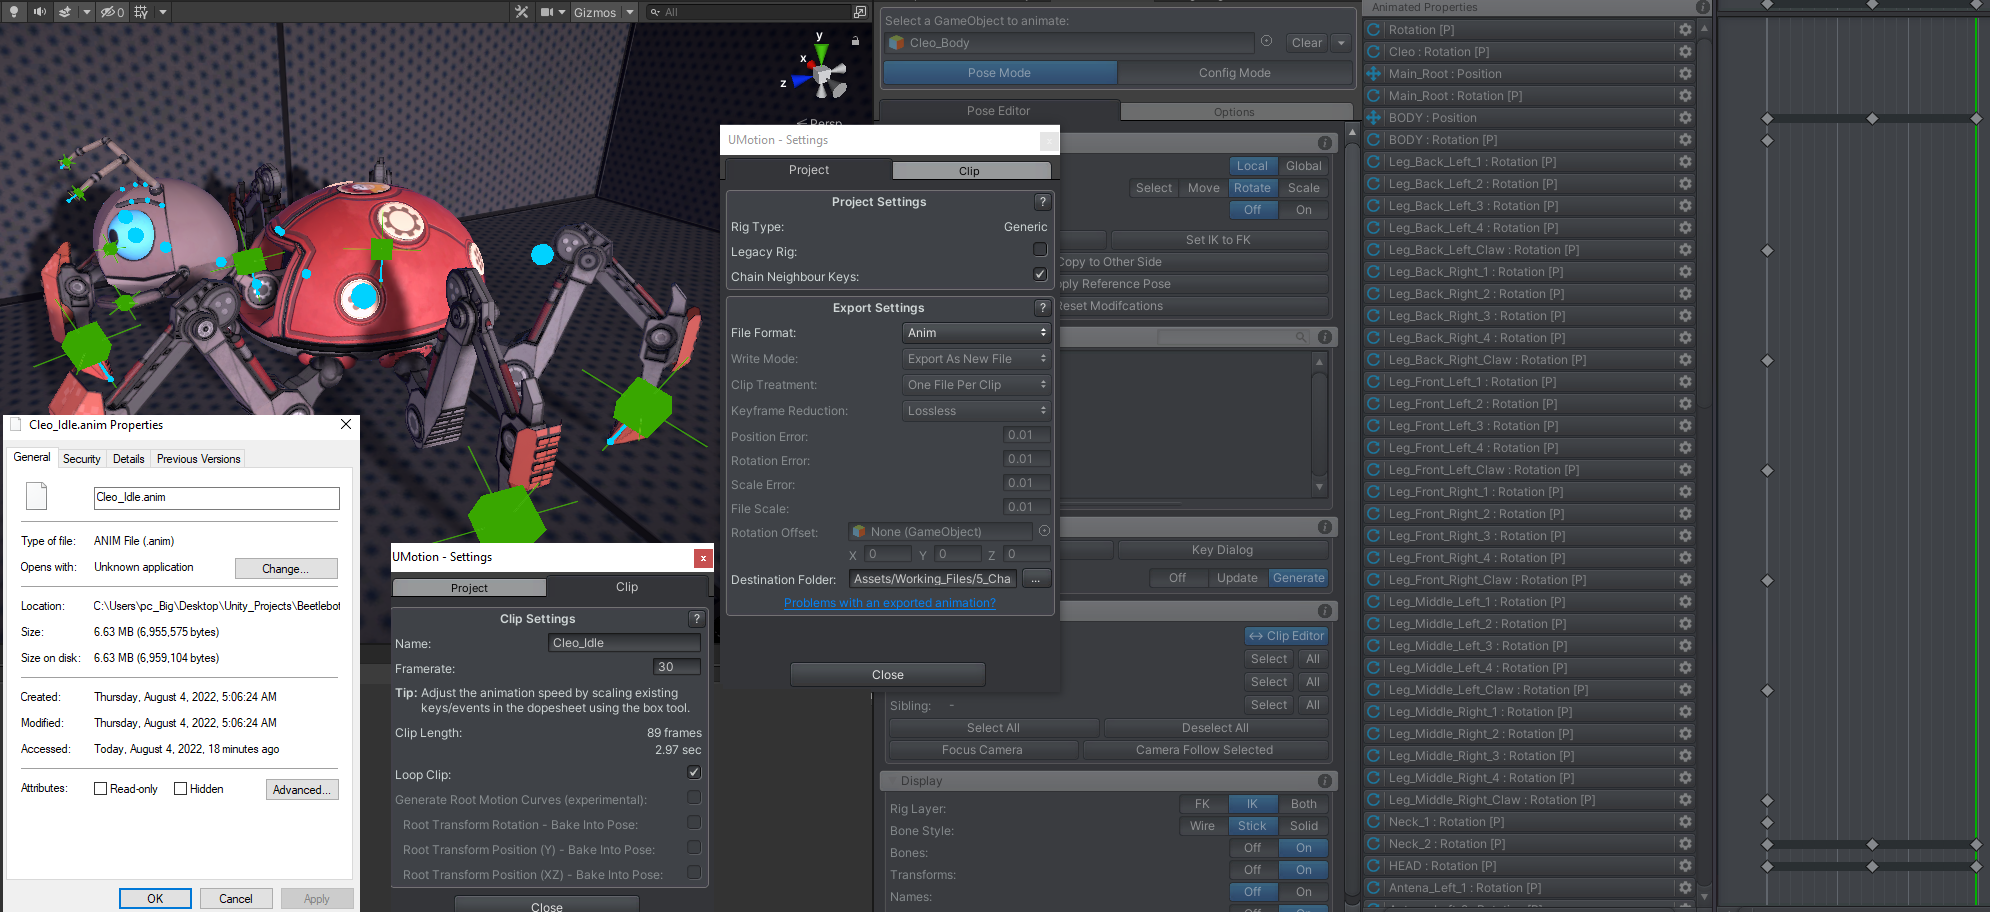Switch to Clip tab in UMotion Settings

[969, 171]
